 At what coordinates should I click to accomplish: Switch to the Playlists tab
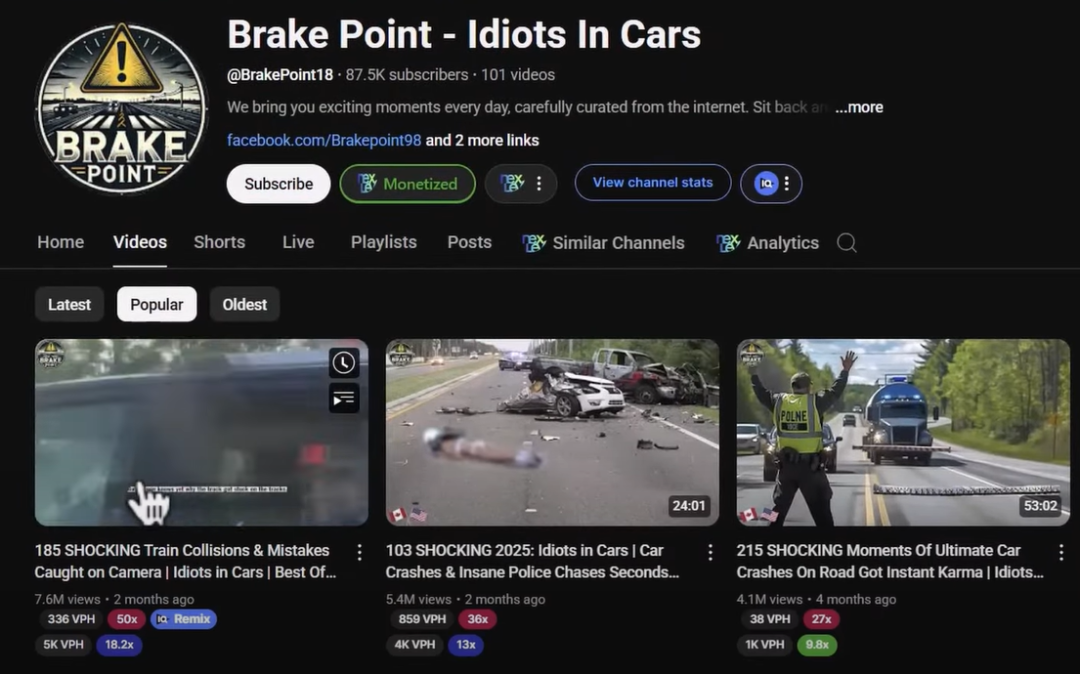383,242
